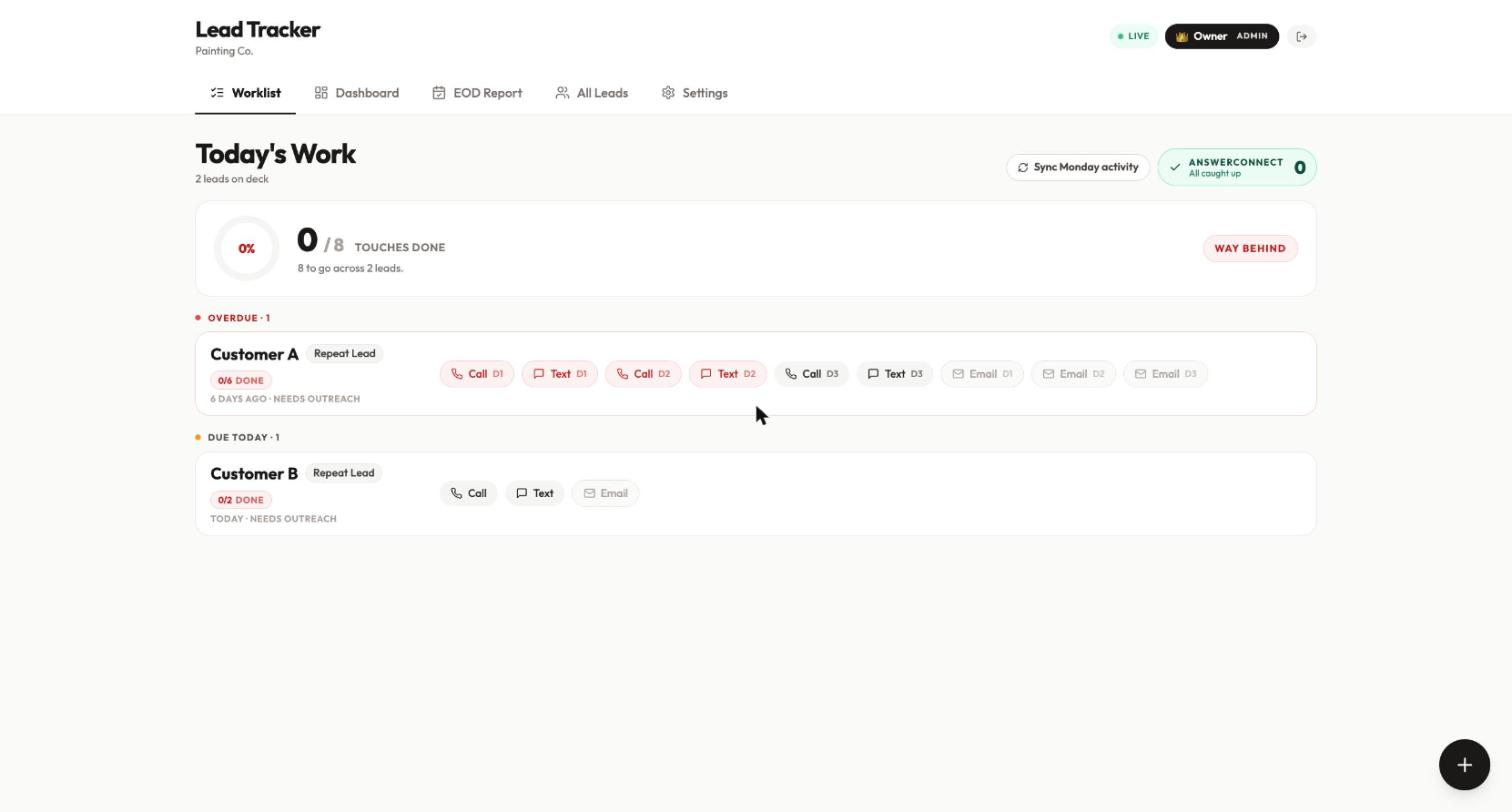This screenshot has height=812, width=1512.
Task: Mark Email D3 for Customer A
Action: click(x=1166, y=374)
